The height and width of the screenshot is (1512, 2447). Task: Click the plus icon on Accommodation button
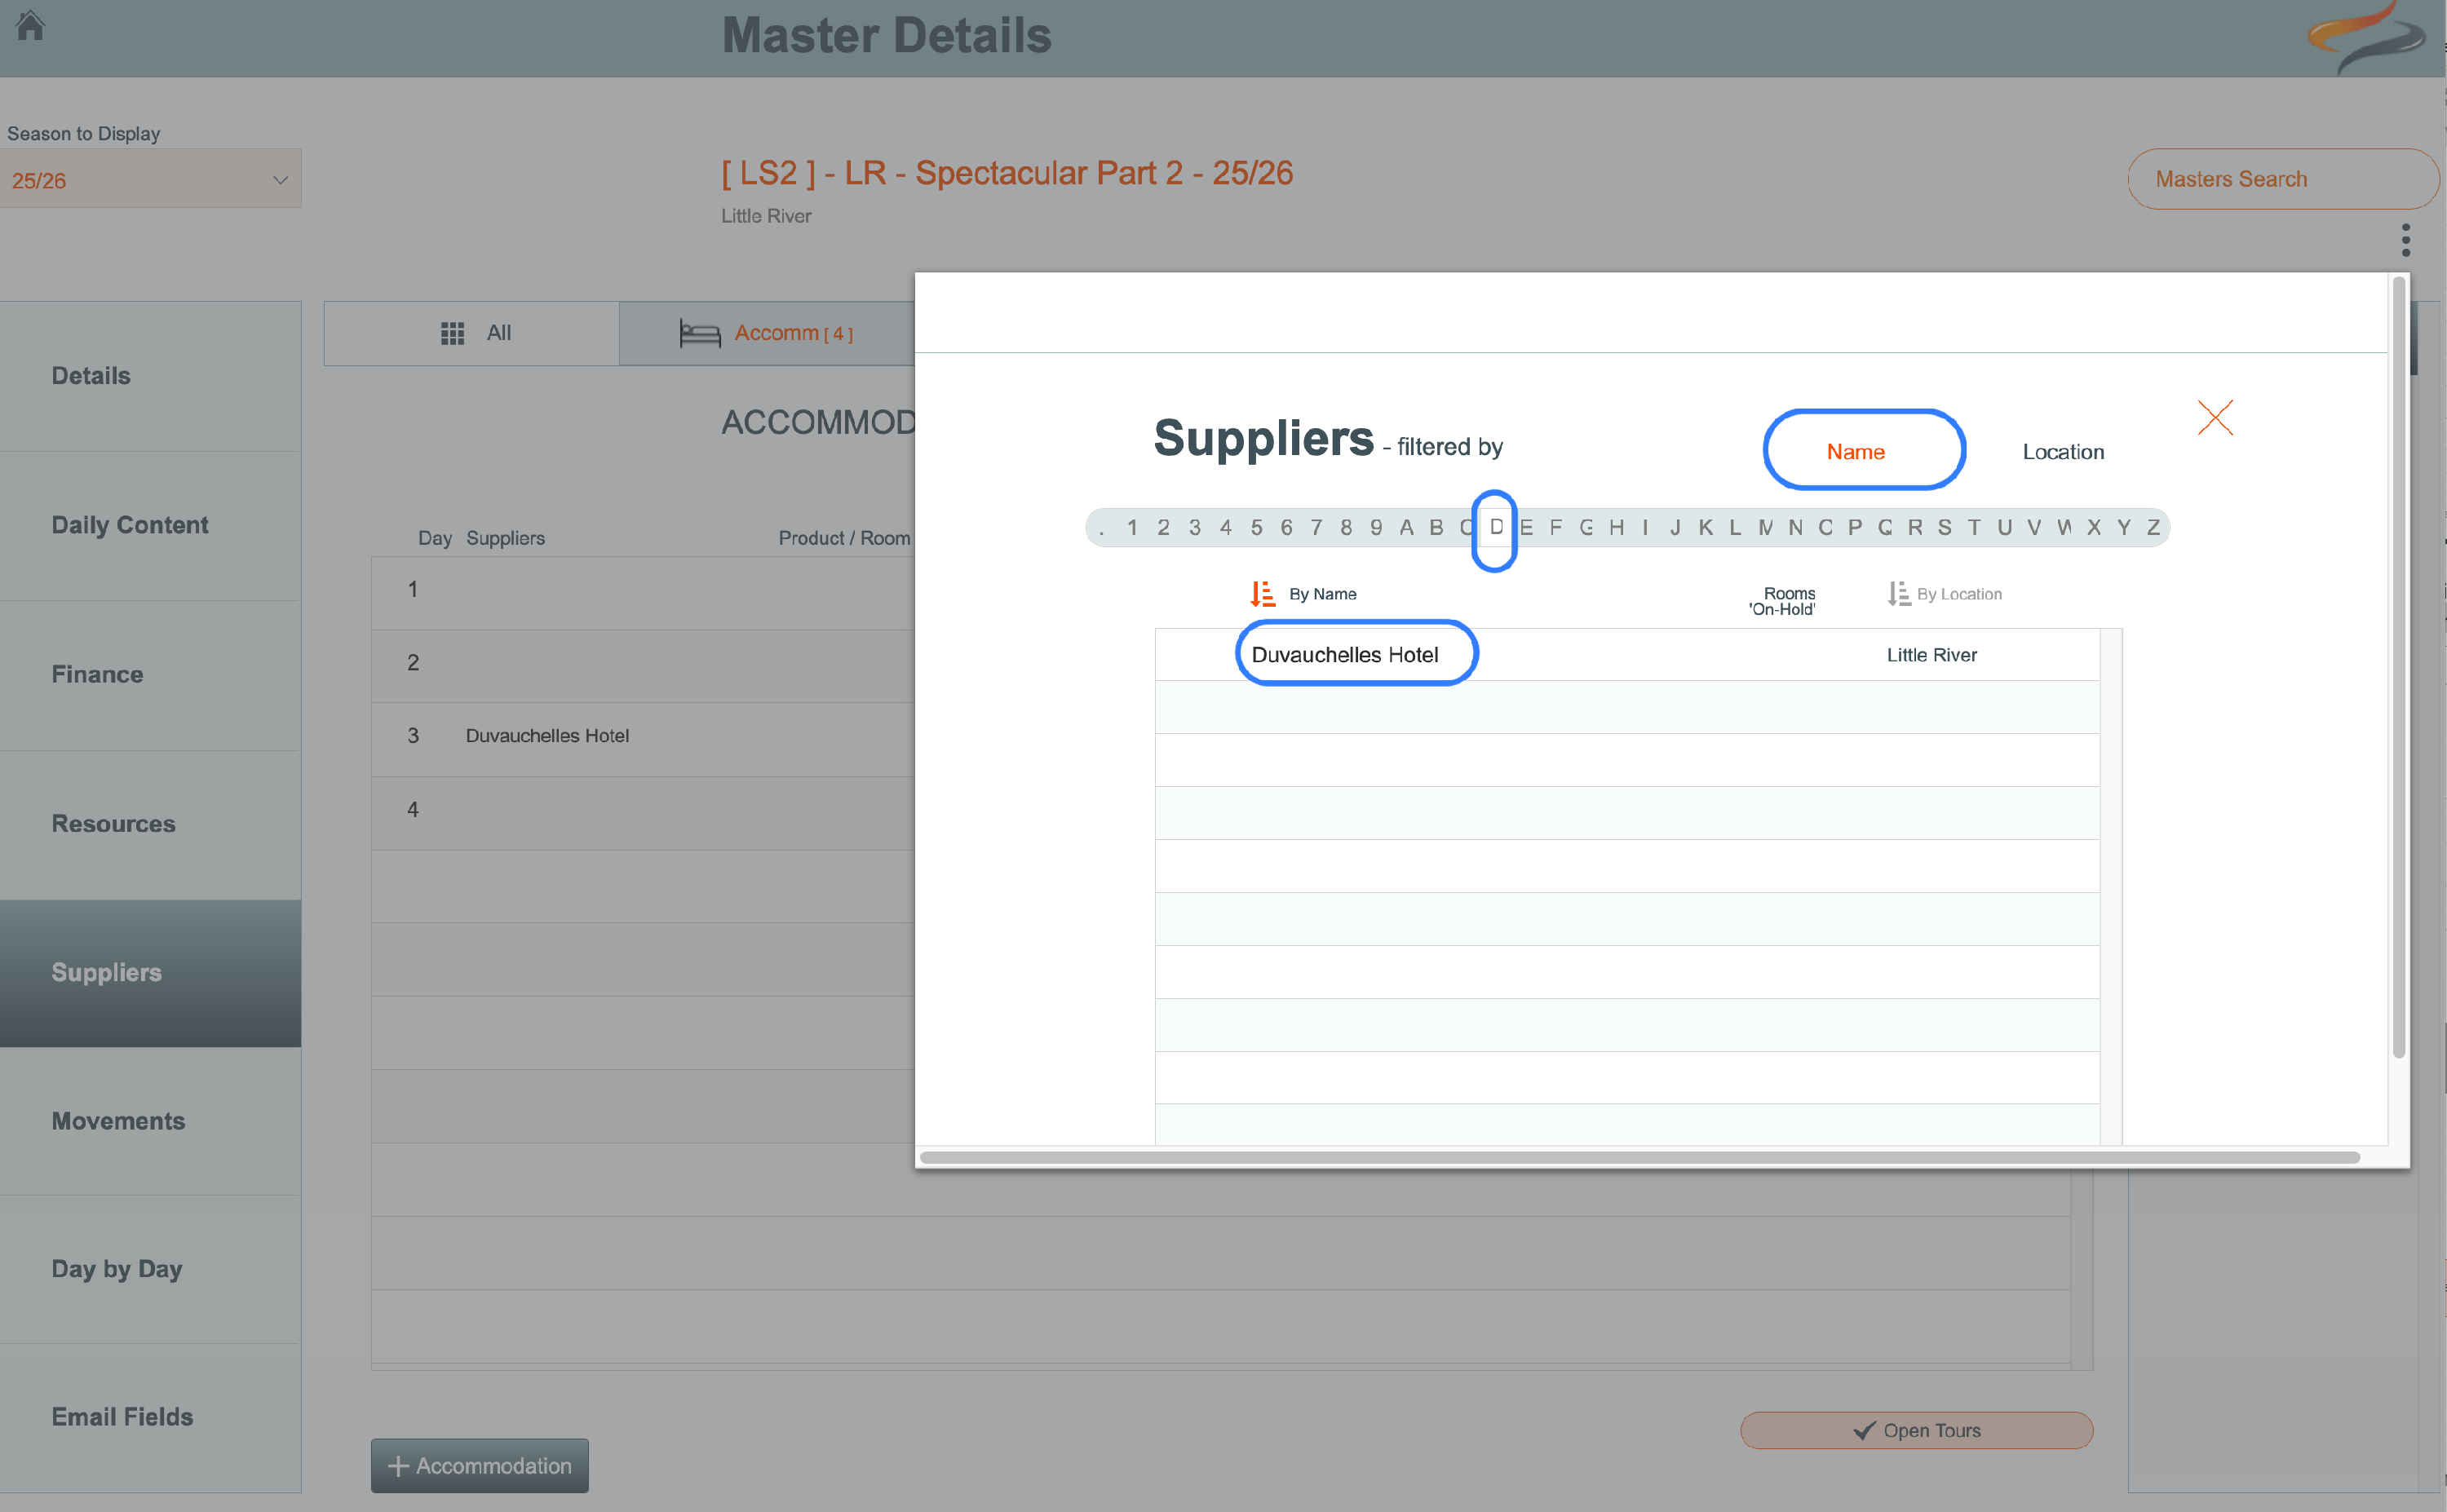(398, 1465)
